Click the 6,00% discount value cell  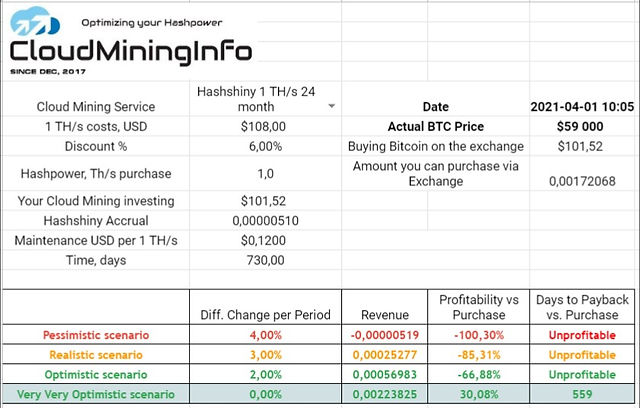264,146
